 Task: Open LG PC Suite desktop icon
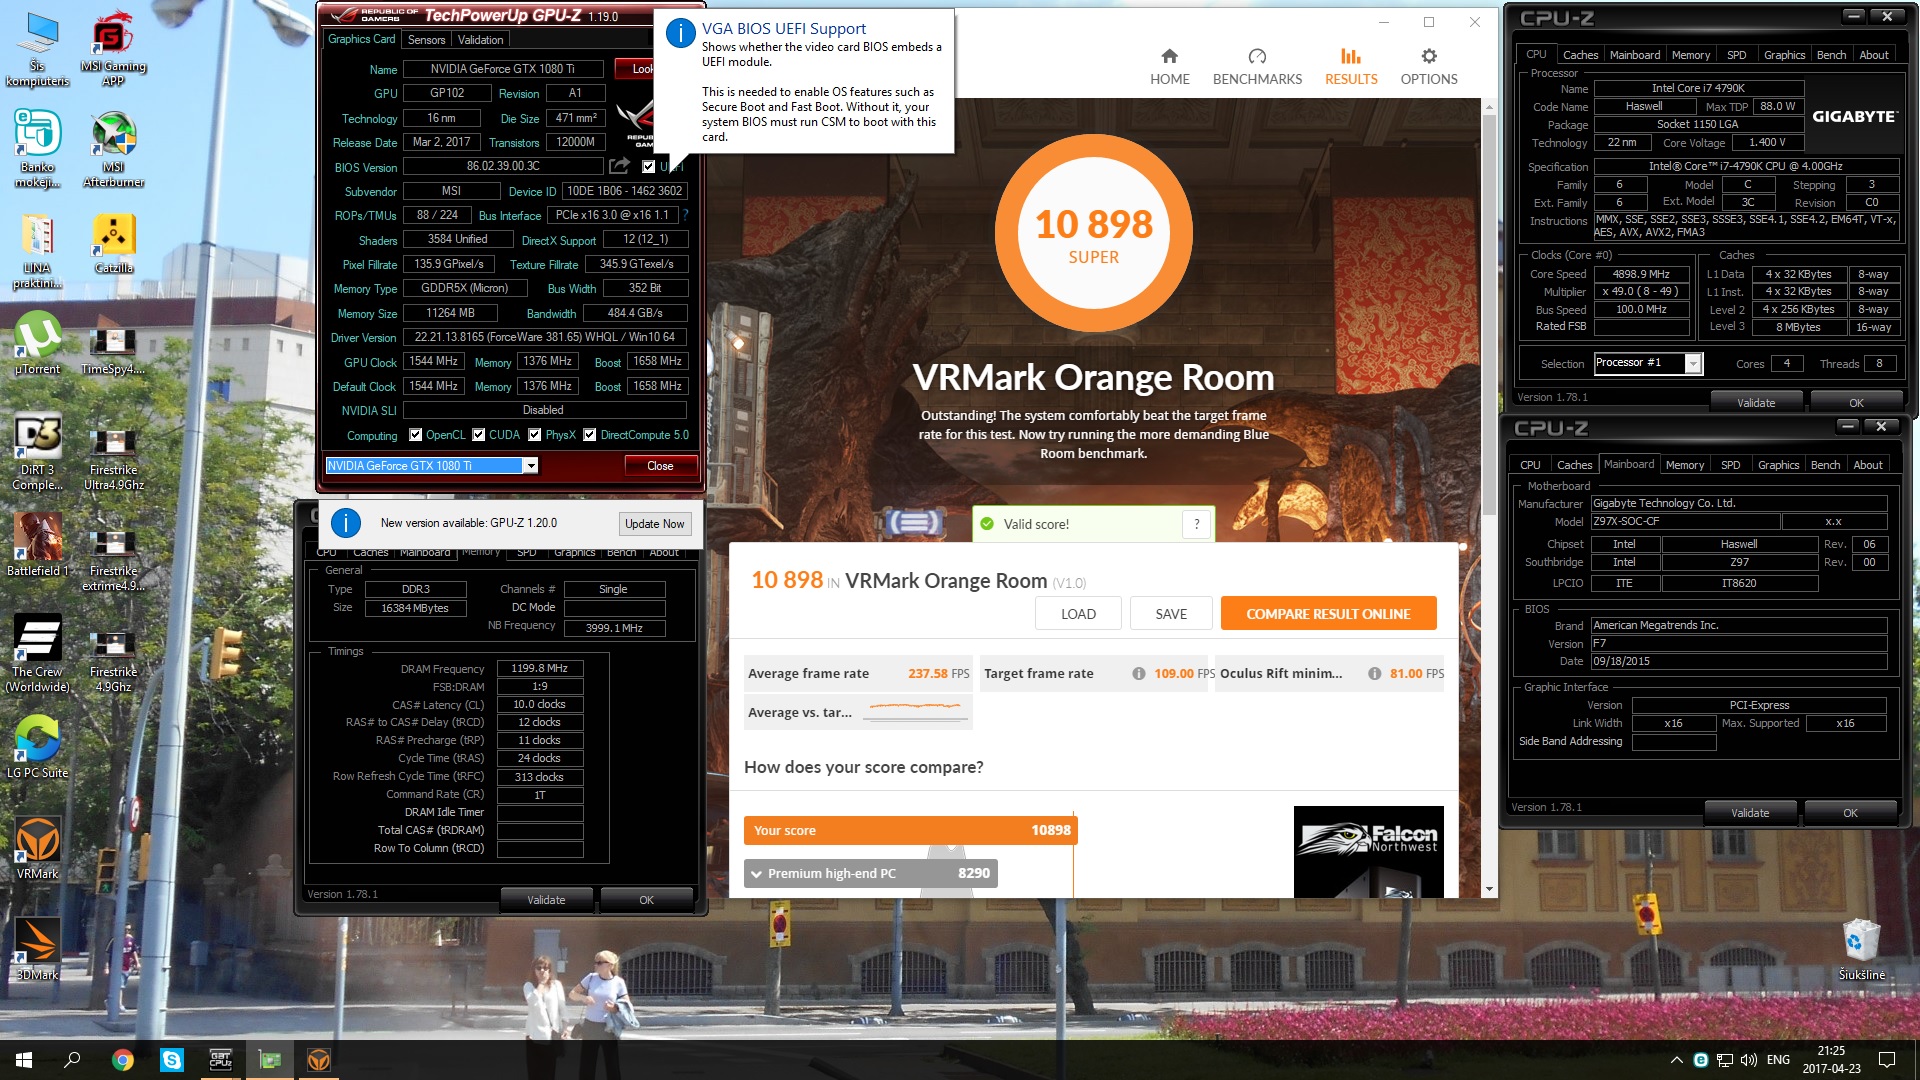[x=38, y=747]
